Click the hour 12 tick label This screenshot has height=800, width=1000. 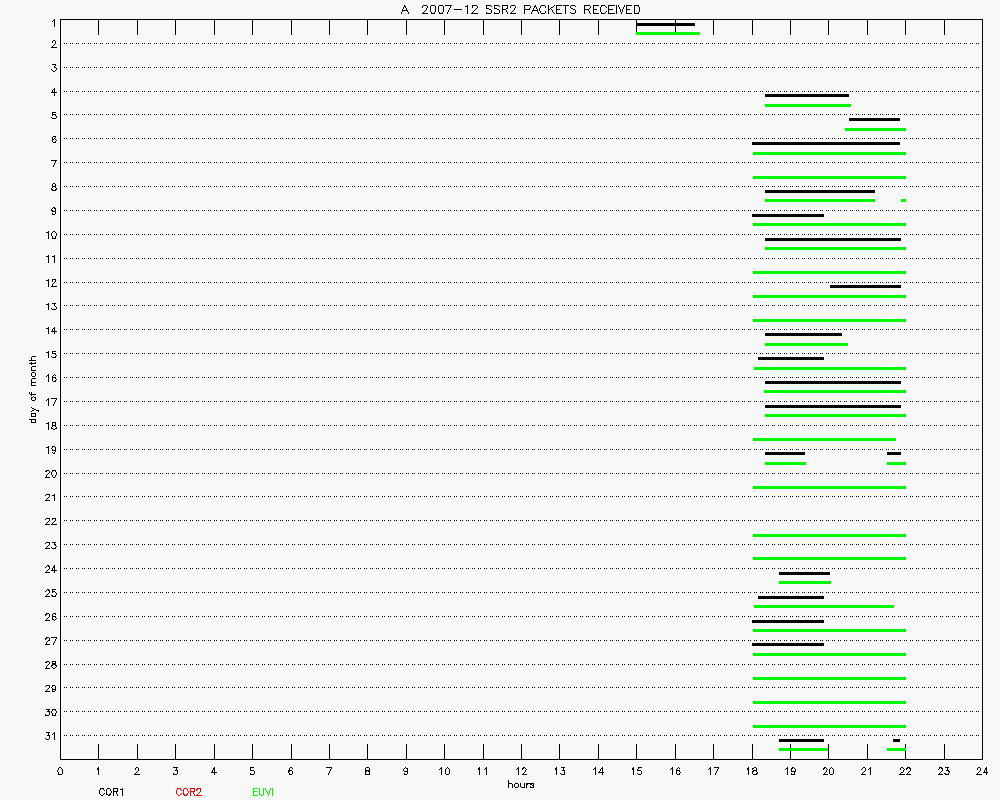click(521, 772)
